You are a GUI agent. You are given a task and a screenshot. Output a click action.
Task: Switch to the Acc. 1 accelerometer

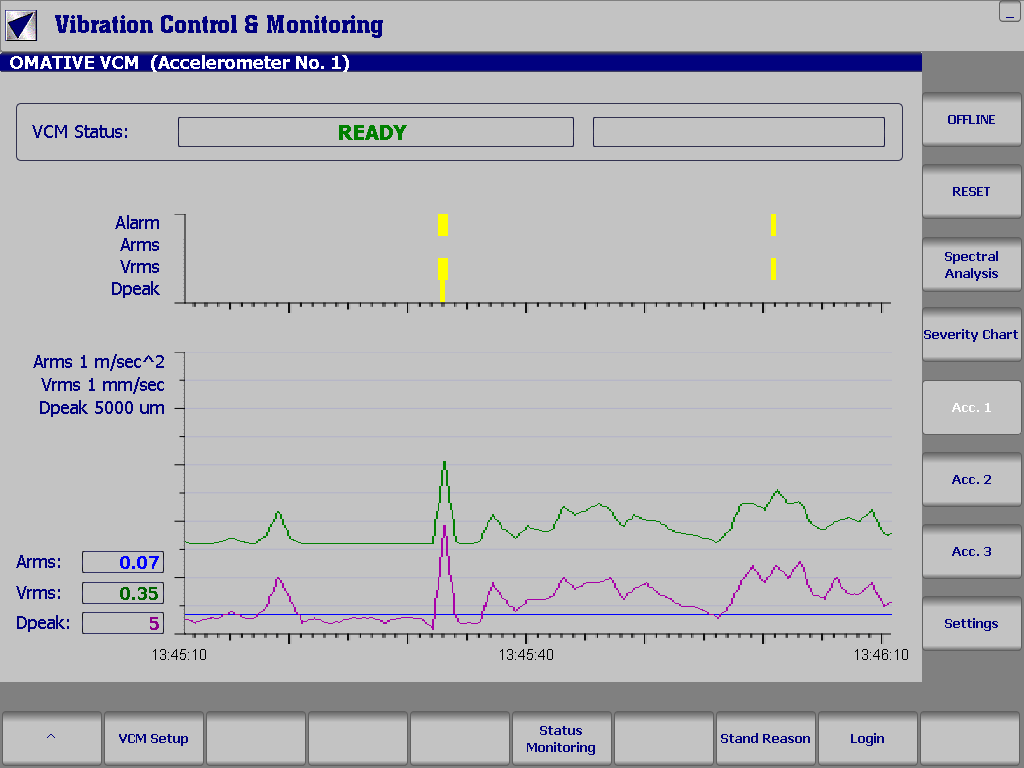[x=971, y=407]
